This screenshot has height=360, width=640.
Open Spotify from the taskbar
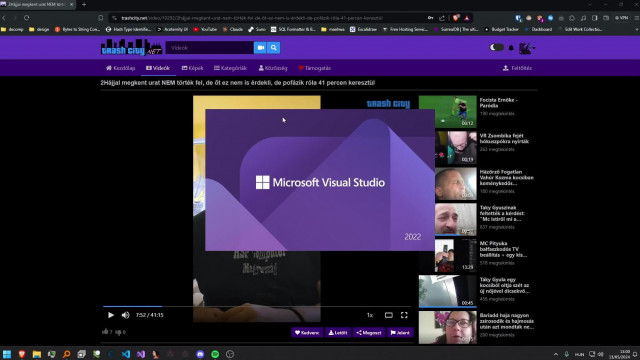tap(215, 354)
